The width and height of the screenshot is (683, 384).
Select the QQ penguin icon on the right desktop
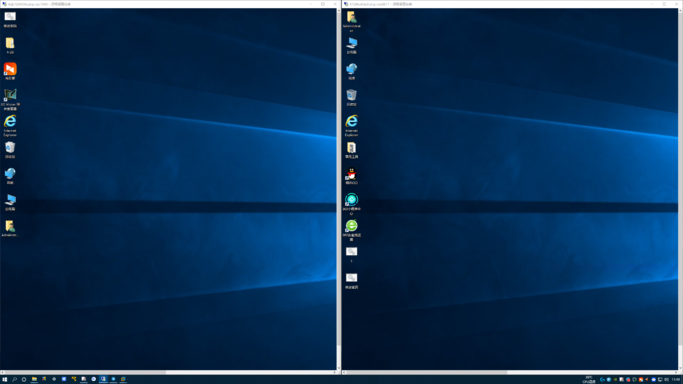[352, 176]
